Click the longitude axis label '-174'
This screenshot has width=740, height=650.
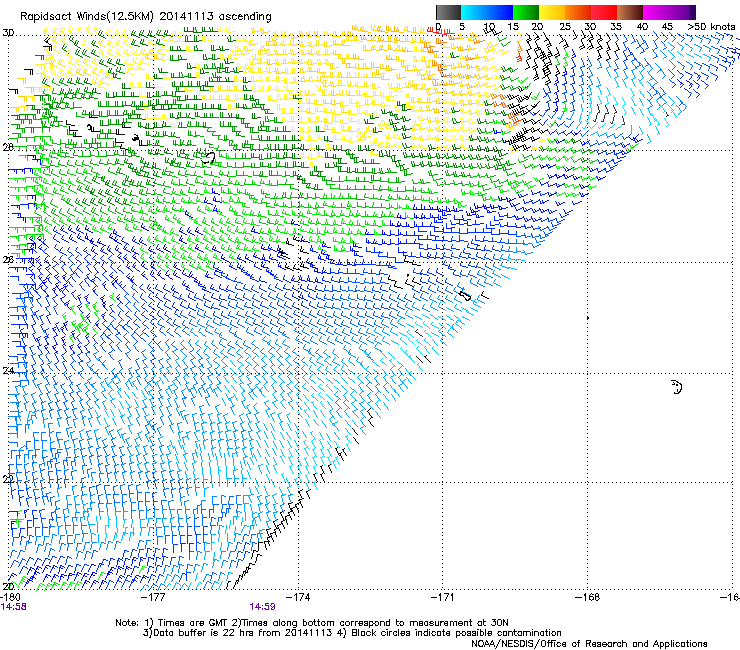tap(298, 597)
